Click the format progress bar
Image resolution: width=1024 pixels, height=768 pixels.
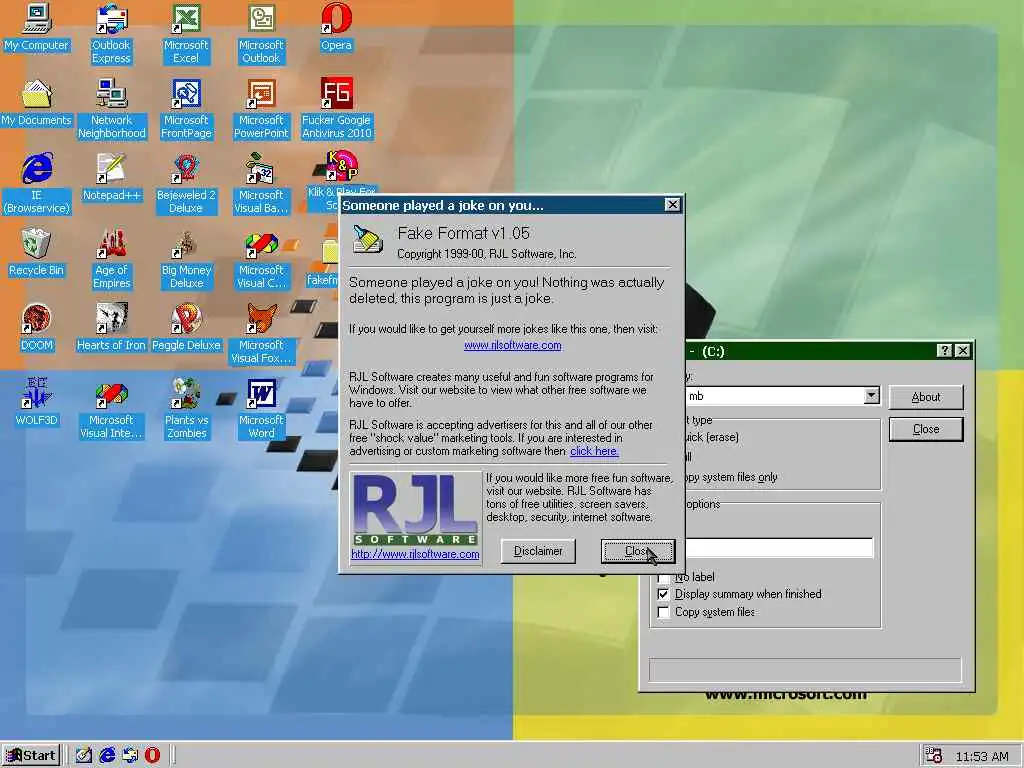805,670
